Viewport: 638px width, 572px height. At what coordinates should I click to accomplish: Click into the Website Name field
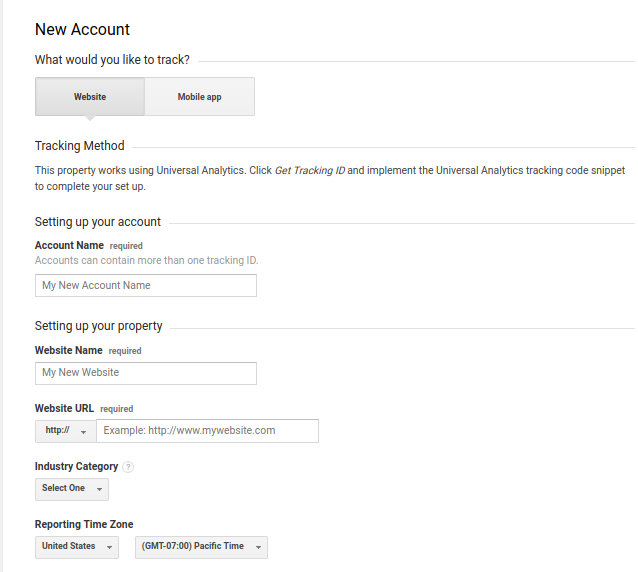[145, 373]
